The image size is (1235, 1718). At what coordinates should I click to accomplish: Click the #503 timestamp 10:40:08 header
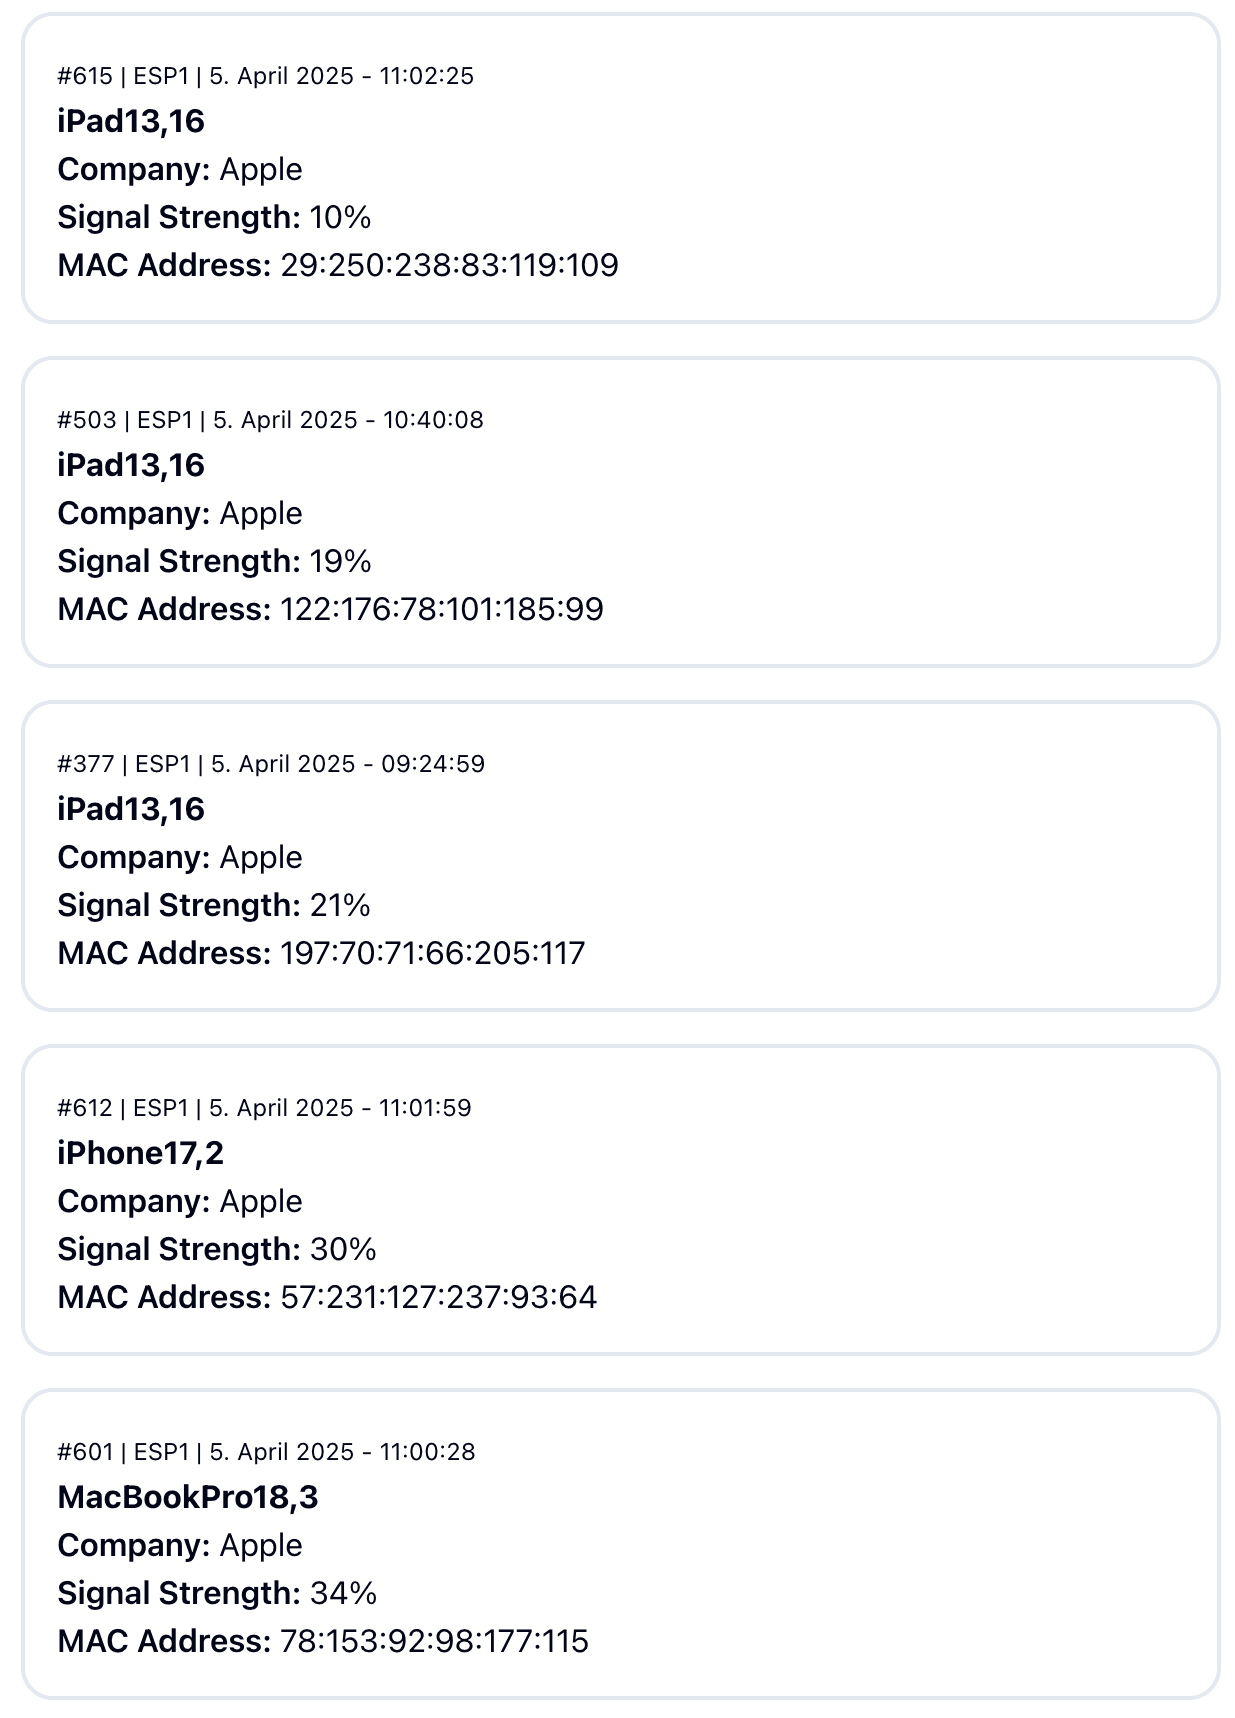point(270,420)
